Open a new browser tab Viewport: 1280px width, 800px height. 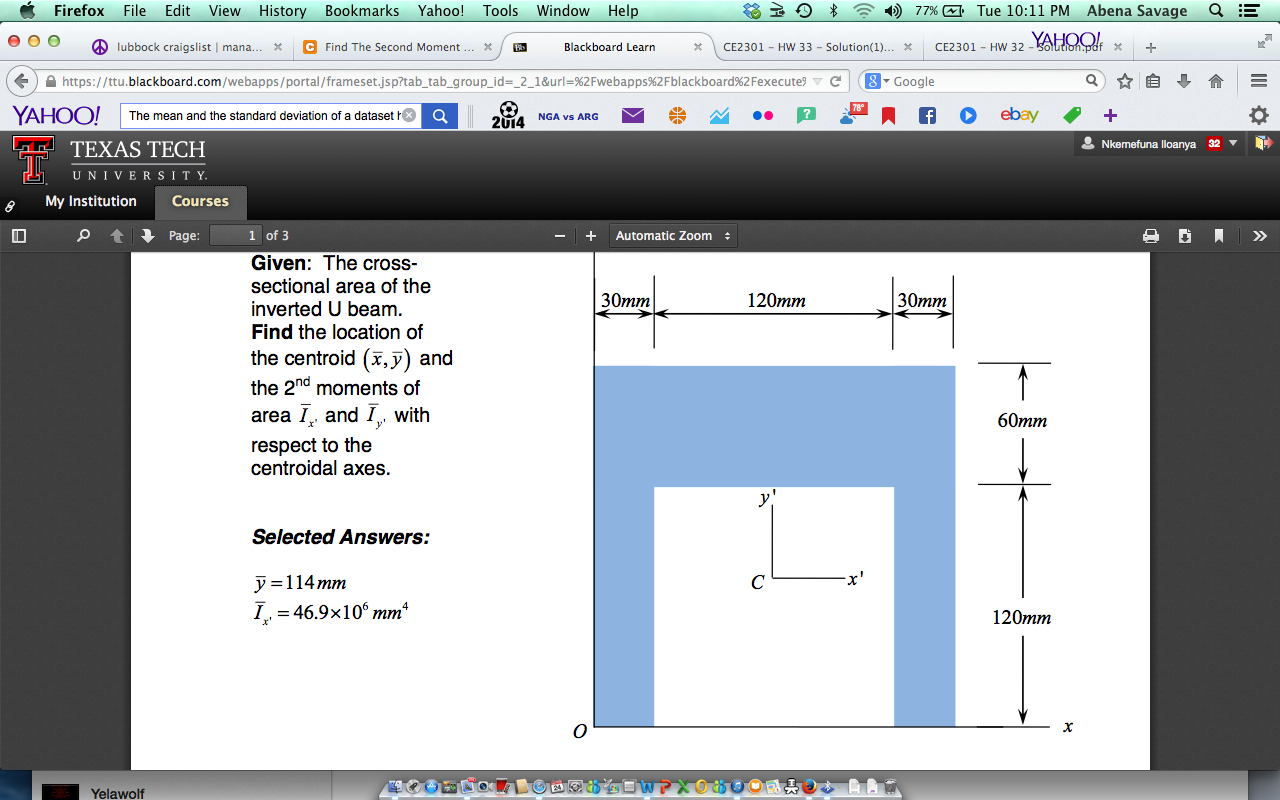tap(1151, 47)
